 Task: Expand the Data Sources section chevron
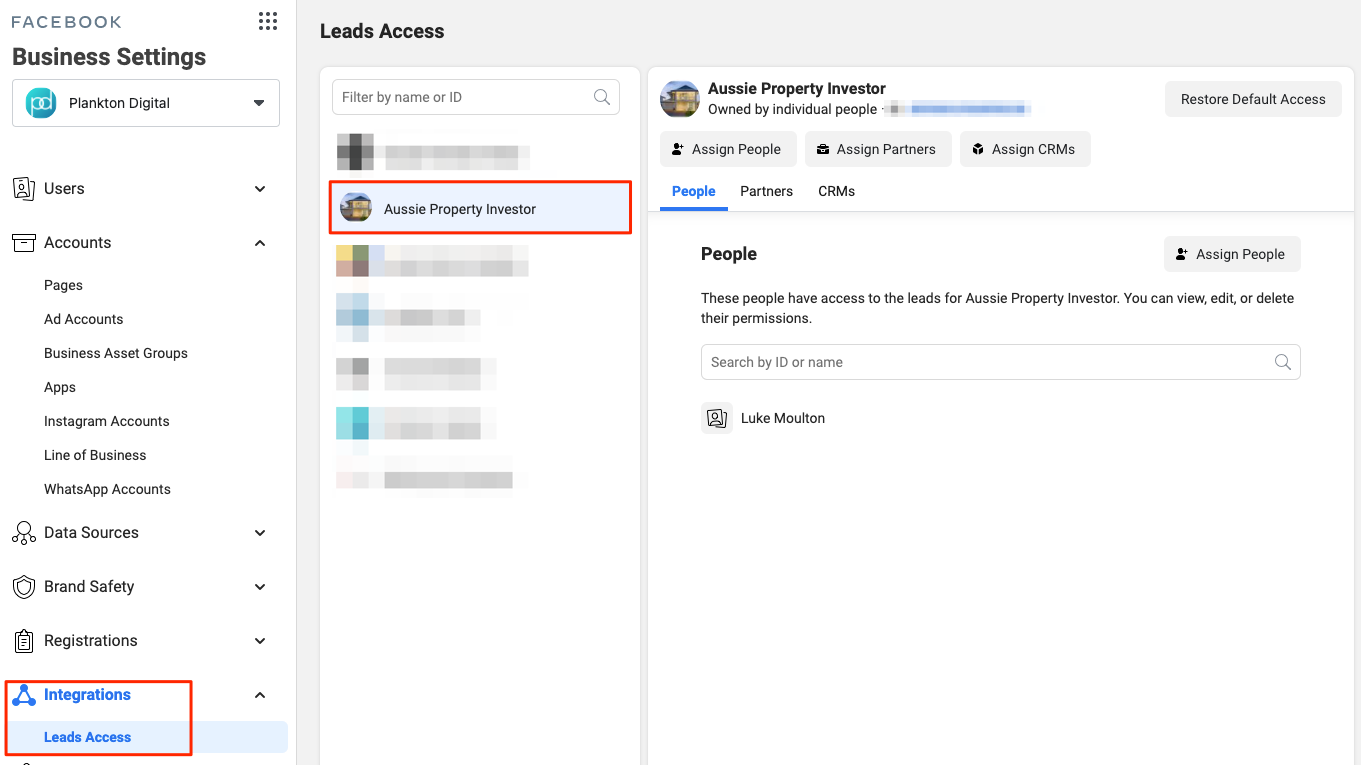(x=260, y=533)
